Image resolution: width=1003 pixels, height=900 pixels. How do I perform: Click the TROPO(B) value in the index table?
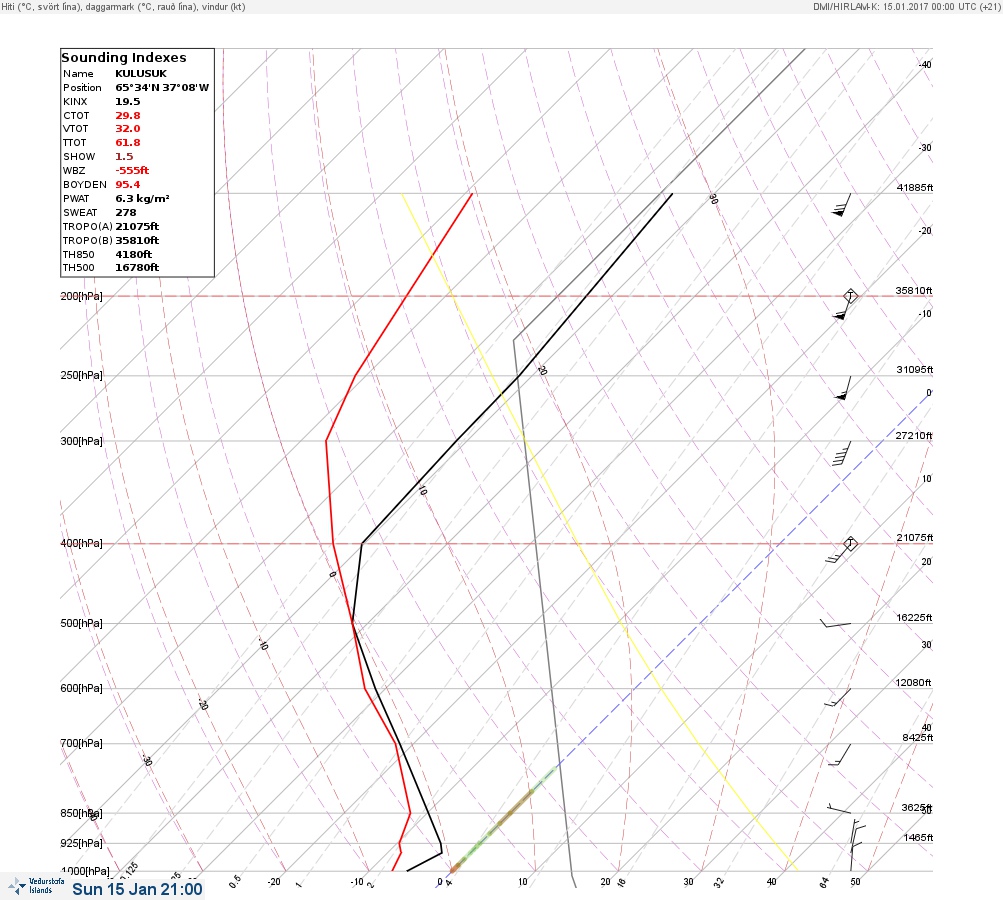click(x=137, y=241)
